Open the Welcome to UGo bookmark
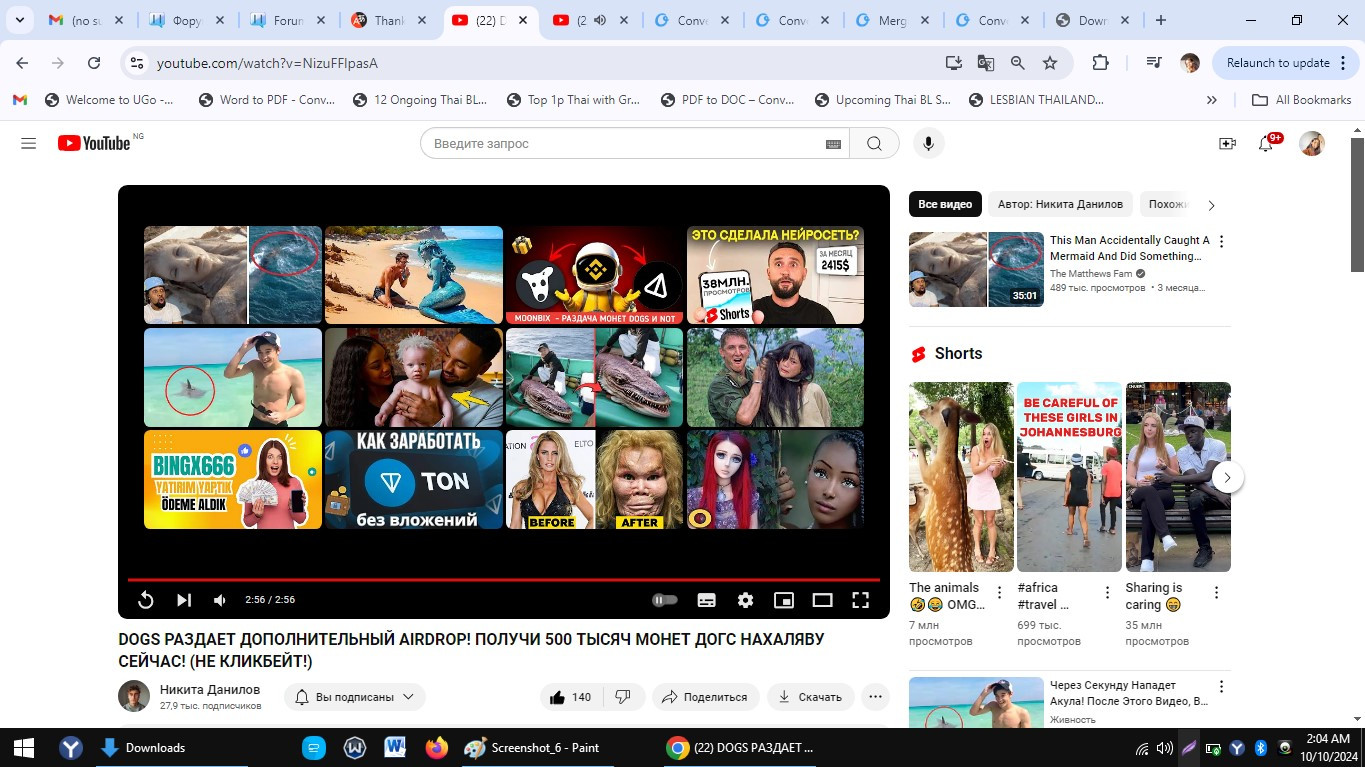This screenshot has width=1365, height=767. click(109, 99)
